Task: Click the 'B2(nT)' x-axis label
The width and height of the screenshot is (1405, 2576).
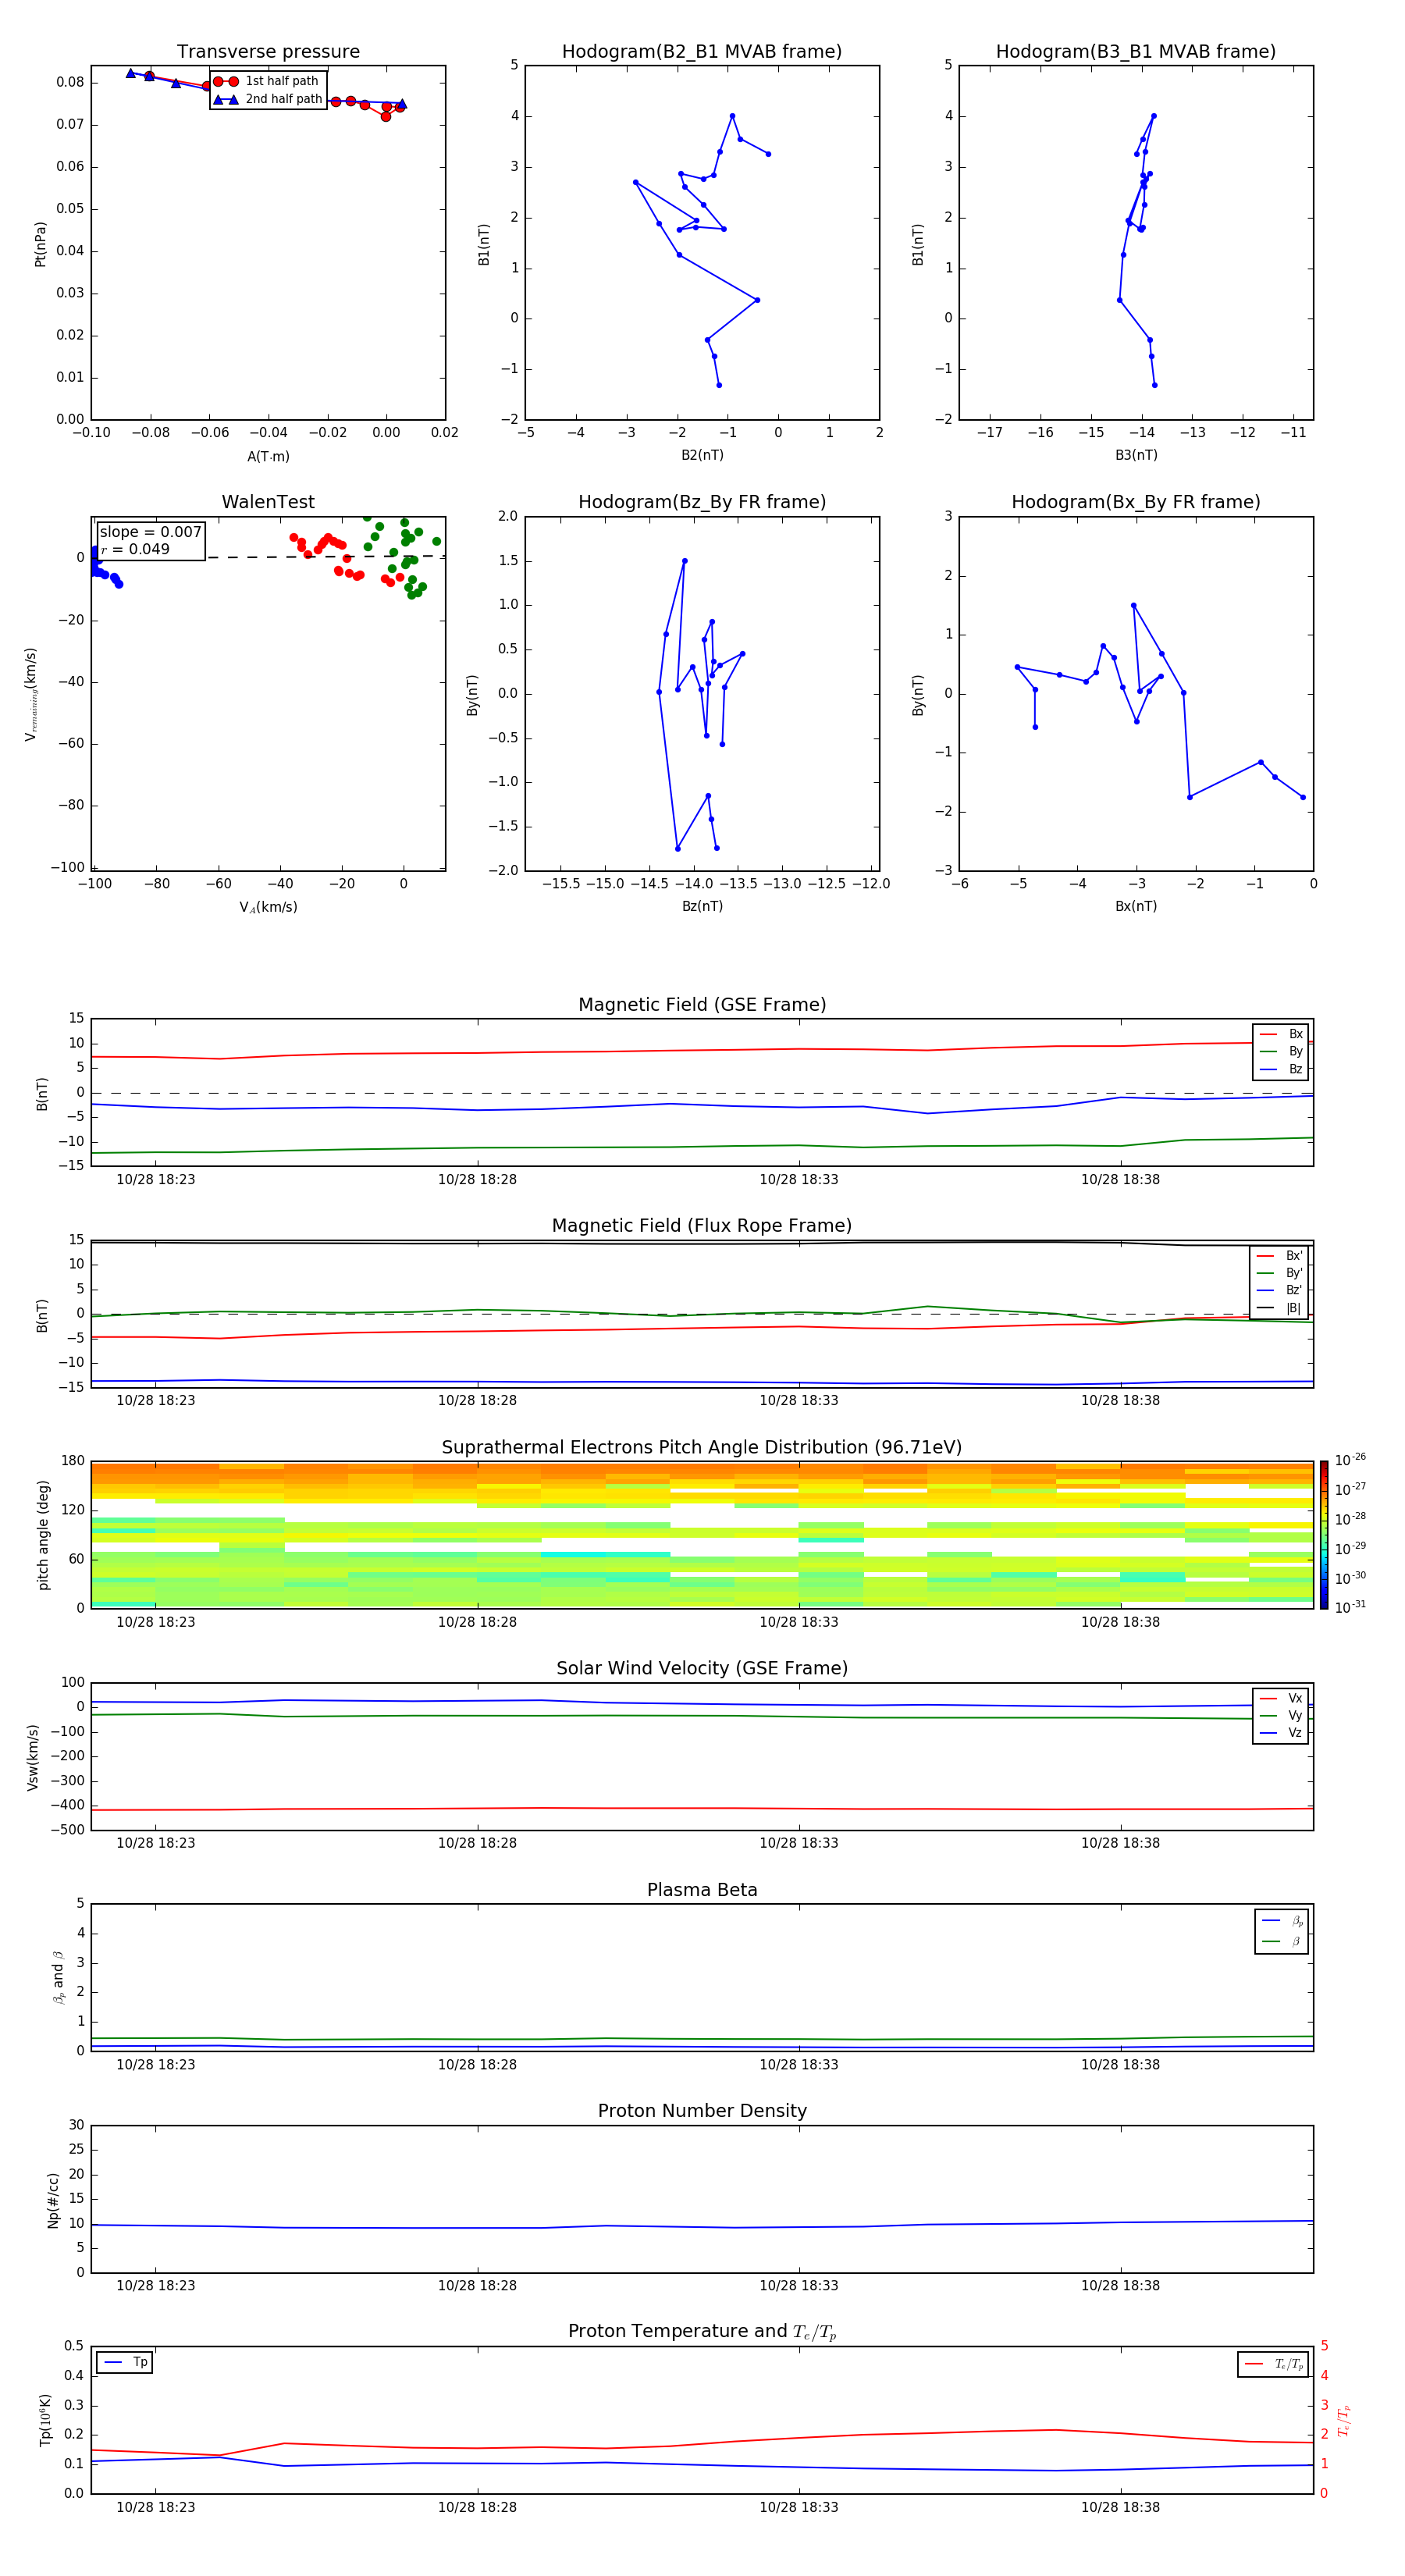Action: [x=702, y=455]
